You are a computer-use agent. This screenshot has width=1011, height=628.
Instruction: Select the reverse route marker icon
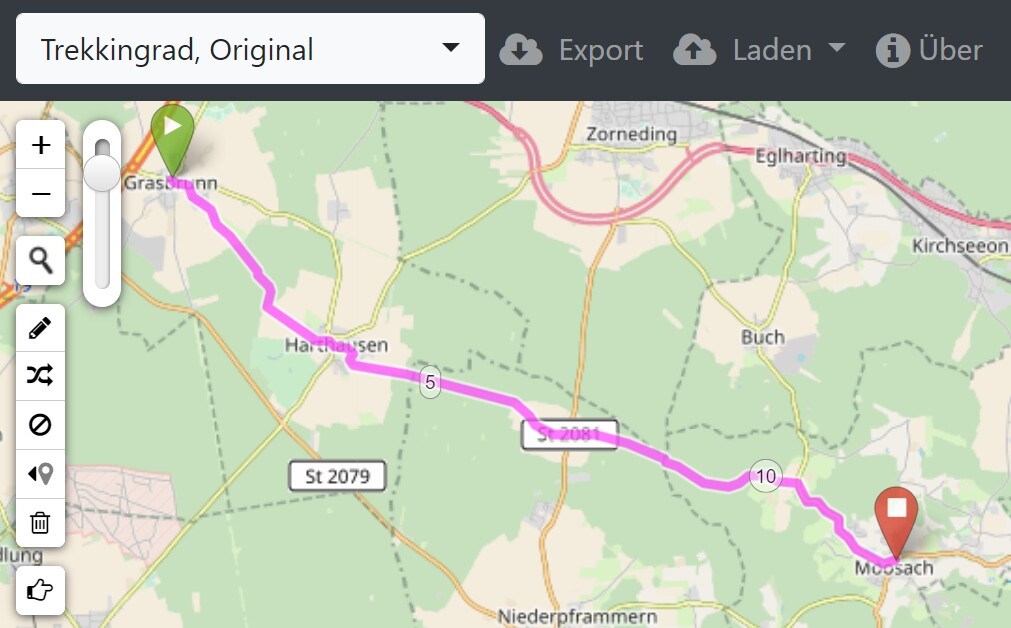coord(41,474)
